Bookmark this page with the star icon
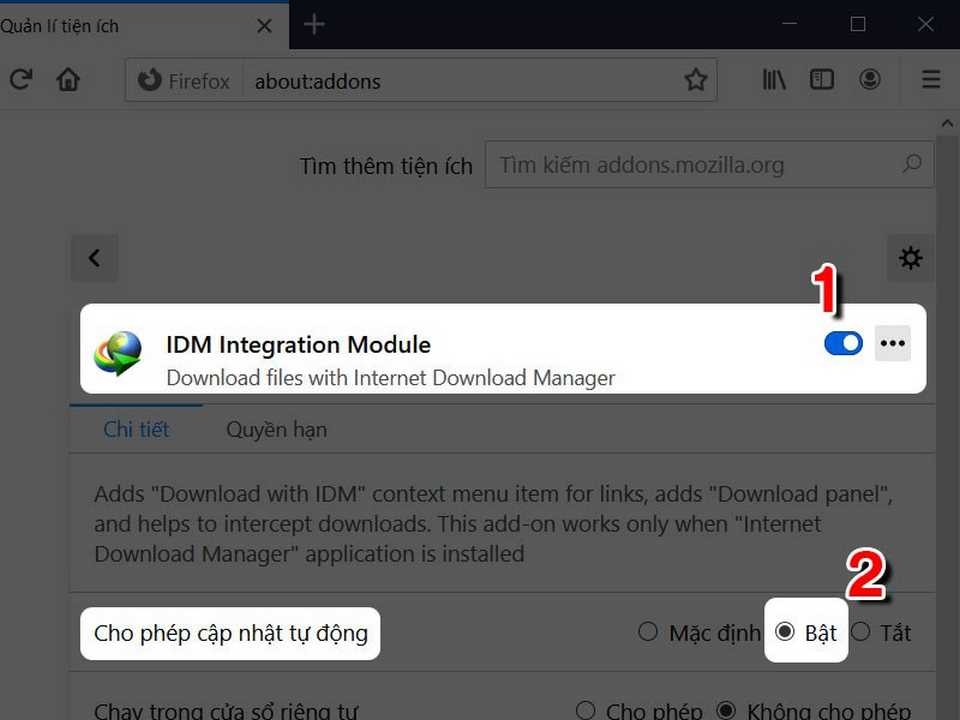 point(696,80)
